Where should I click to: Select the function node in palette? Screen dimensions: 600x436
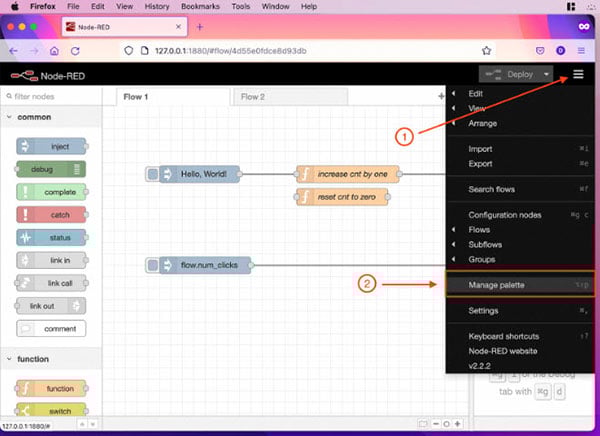(x=51, y=389)
